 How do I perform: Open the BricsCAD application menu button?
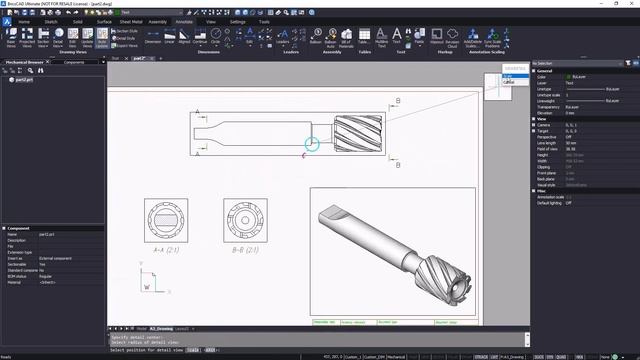[x=7, y=22]
